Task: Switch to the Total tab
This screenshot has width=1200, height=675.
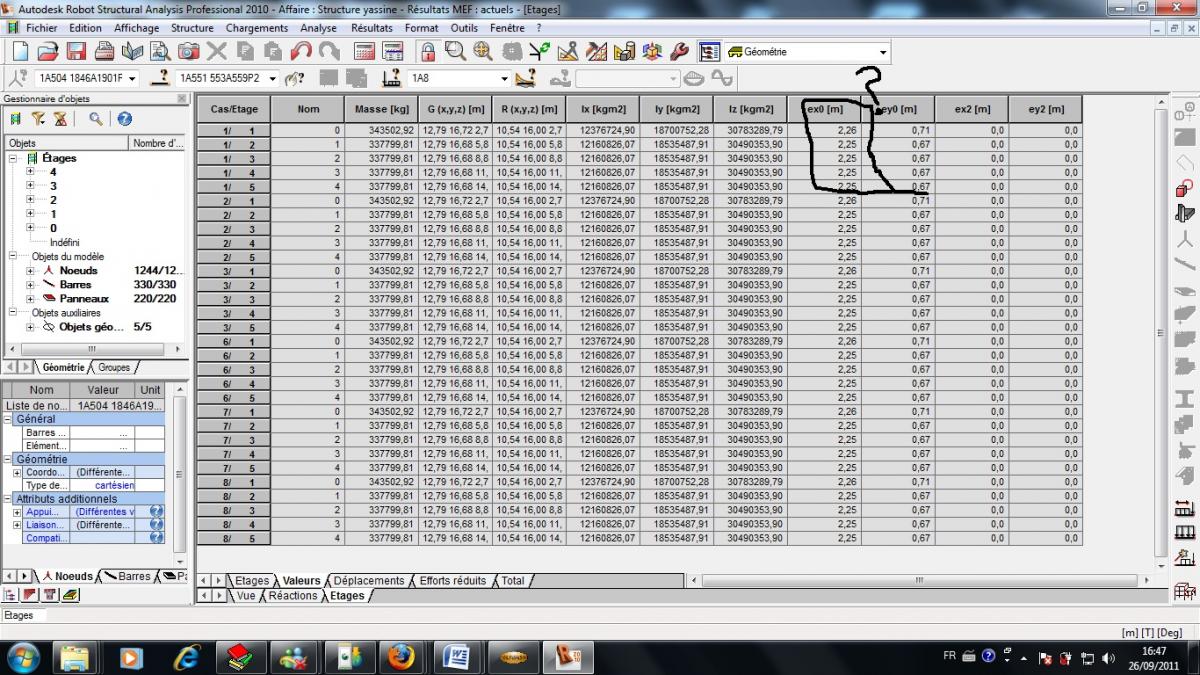Action: point(513,580)
